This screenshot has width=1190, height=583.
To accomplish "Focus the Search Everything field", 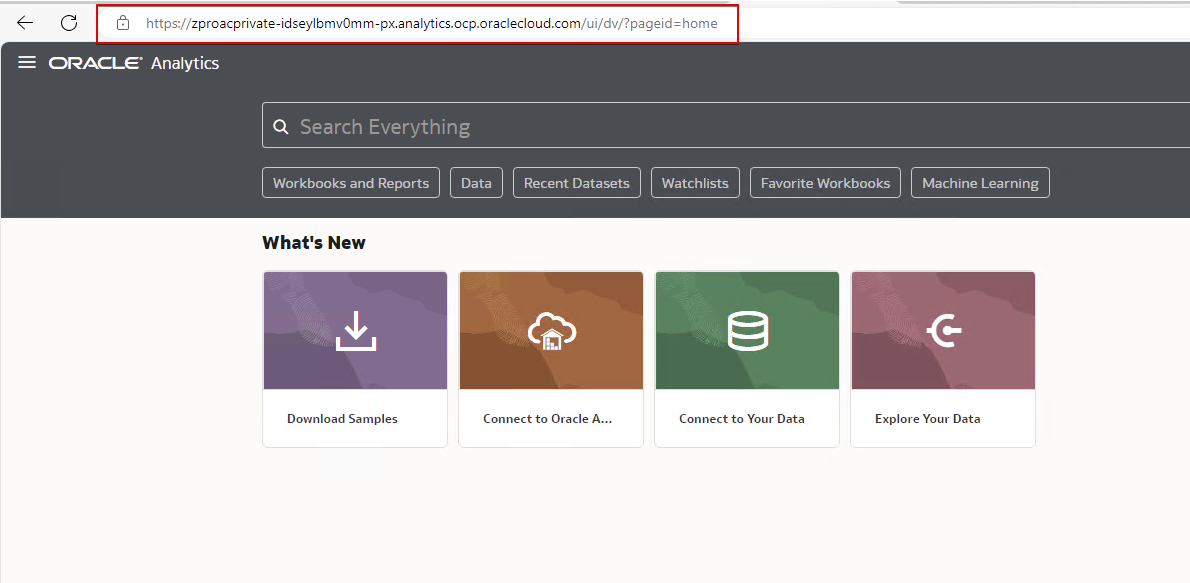I will pos(726,125).
